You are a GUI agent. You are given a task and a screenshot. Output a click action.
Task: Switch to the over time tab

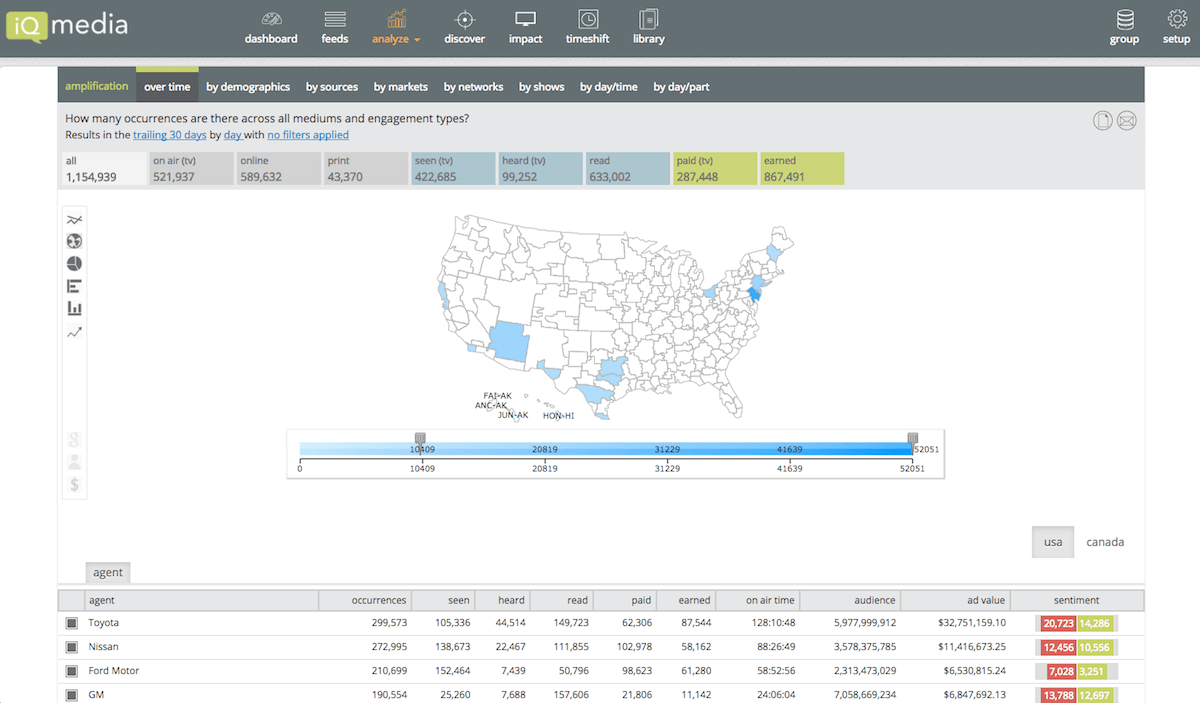pyautogui.click(x=167, y=86)
